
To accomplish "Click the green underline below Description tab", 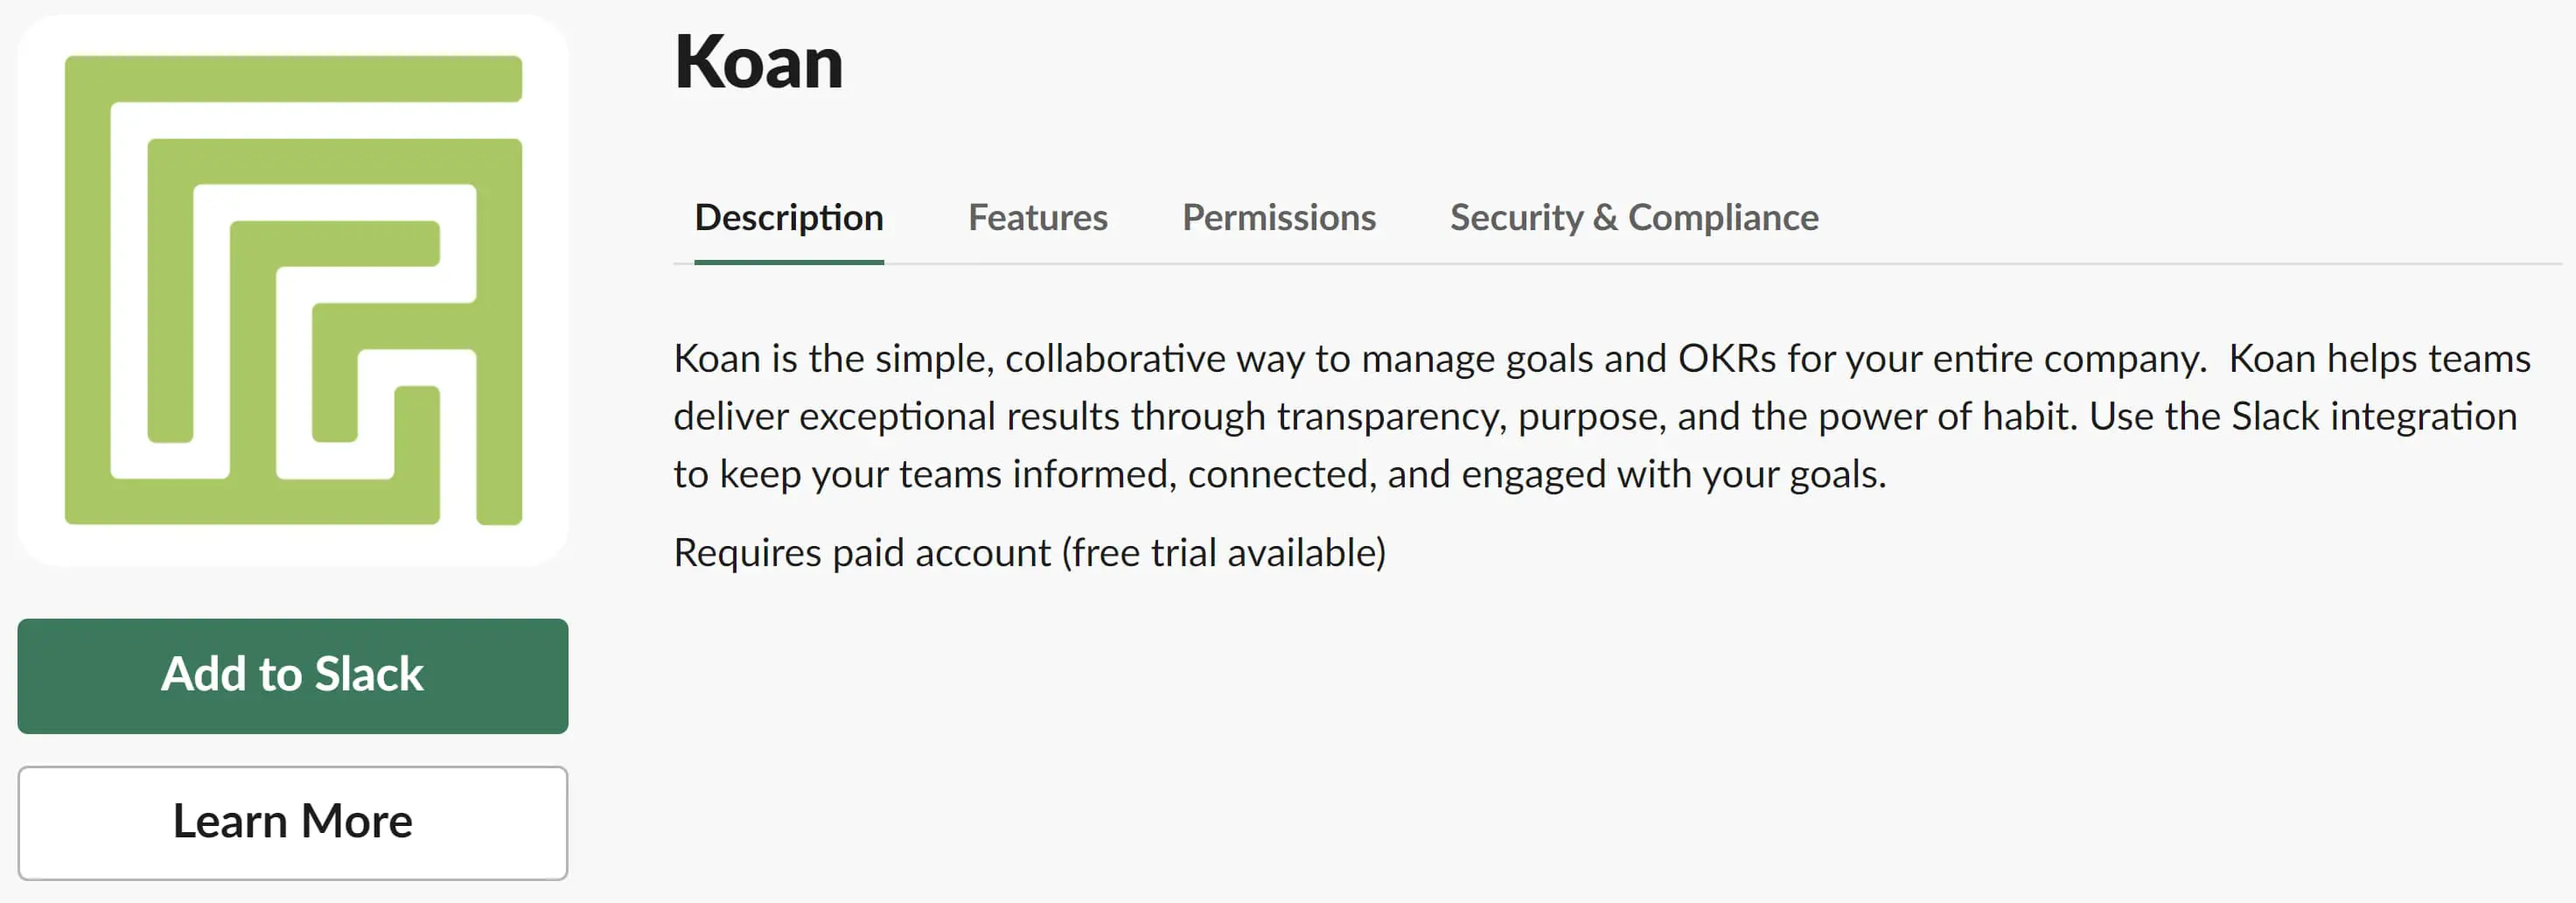I will pyautogui.click(x=789, y=261).
